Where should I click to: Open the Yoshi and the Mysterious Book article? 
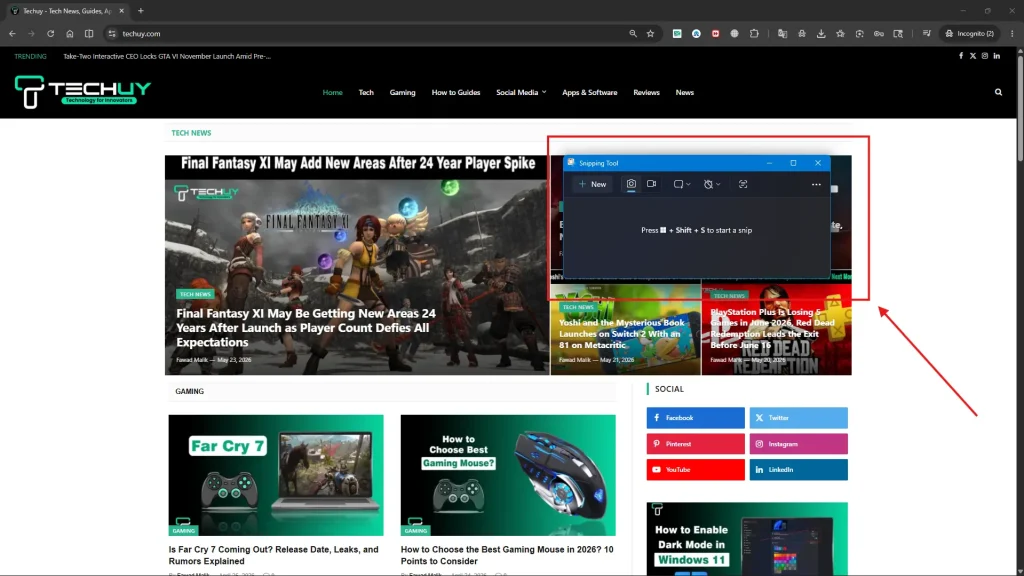(622, 334)
